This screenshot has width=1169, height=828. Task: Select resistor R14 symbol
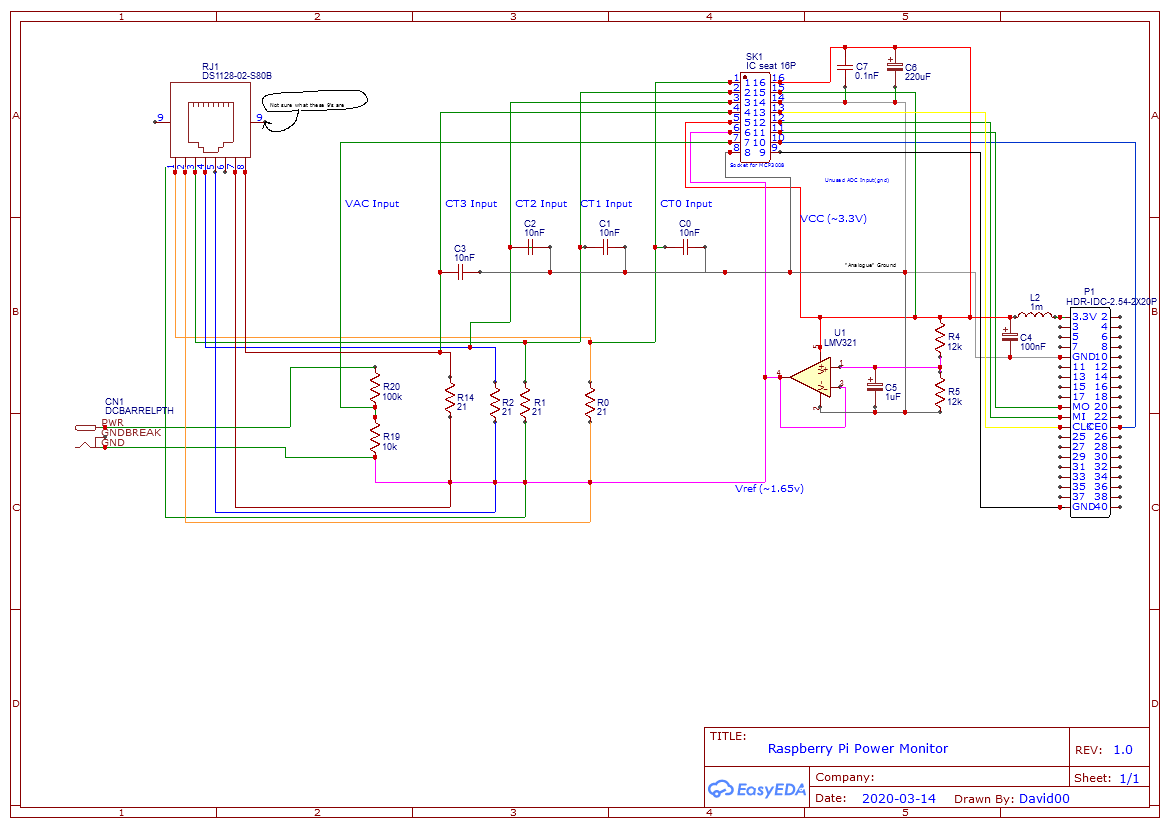(450, 398)
